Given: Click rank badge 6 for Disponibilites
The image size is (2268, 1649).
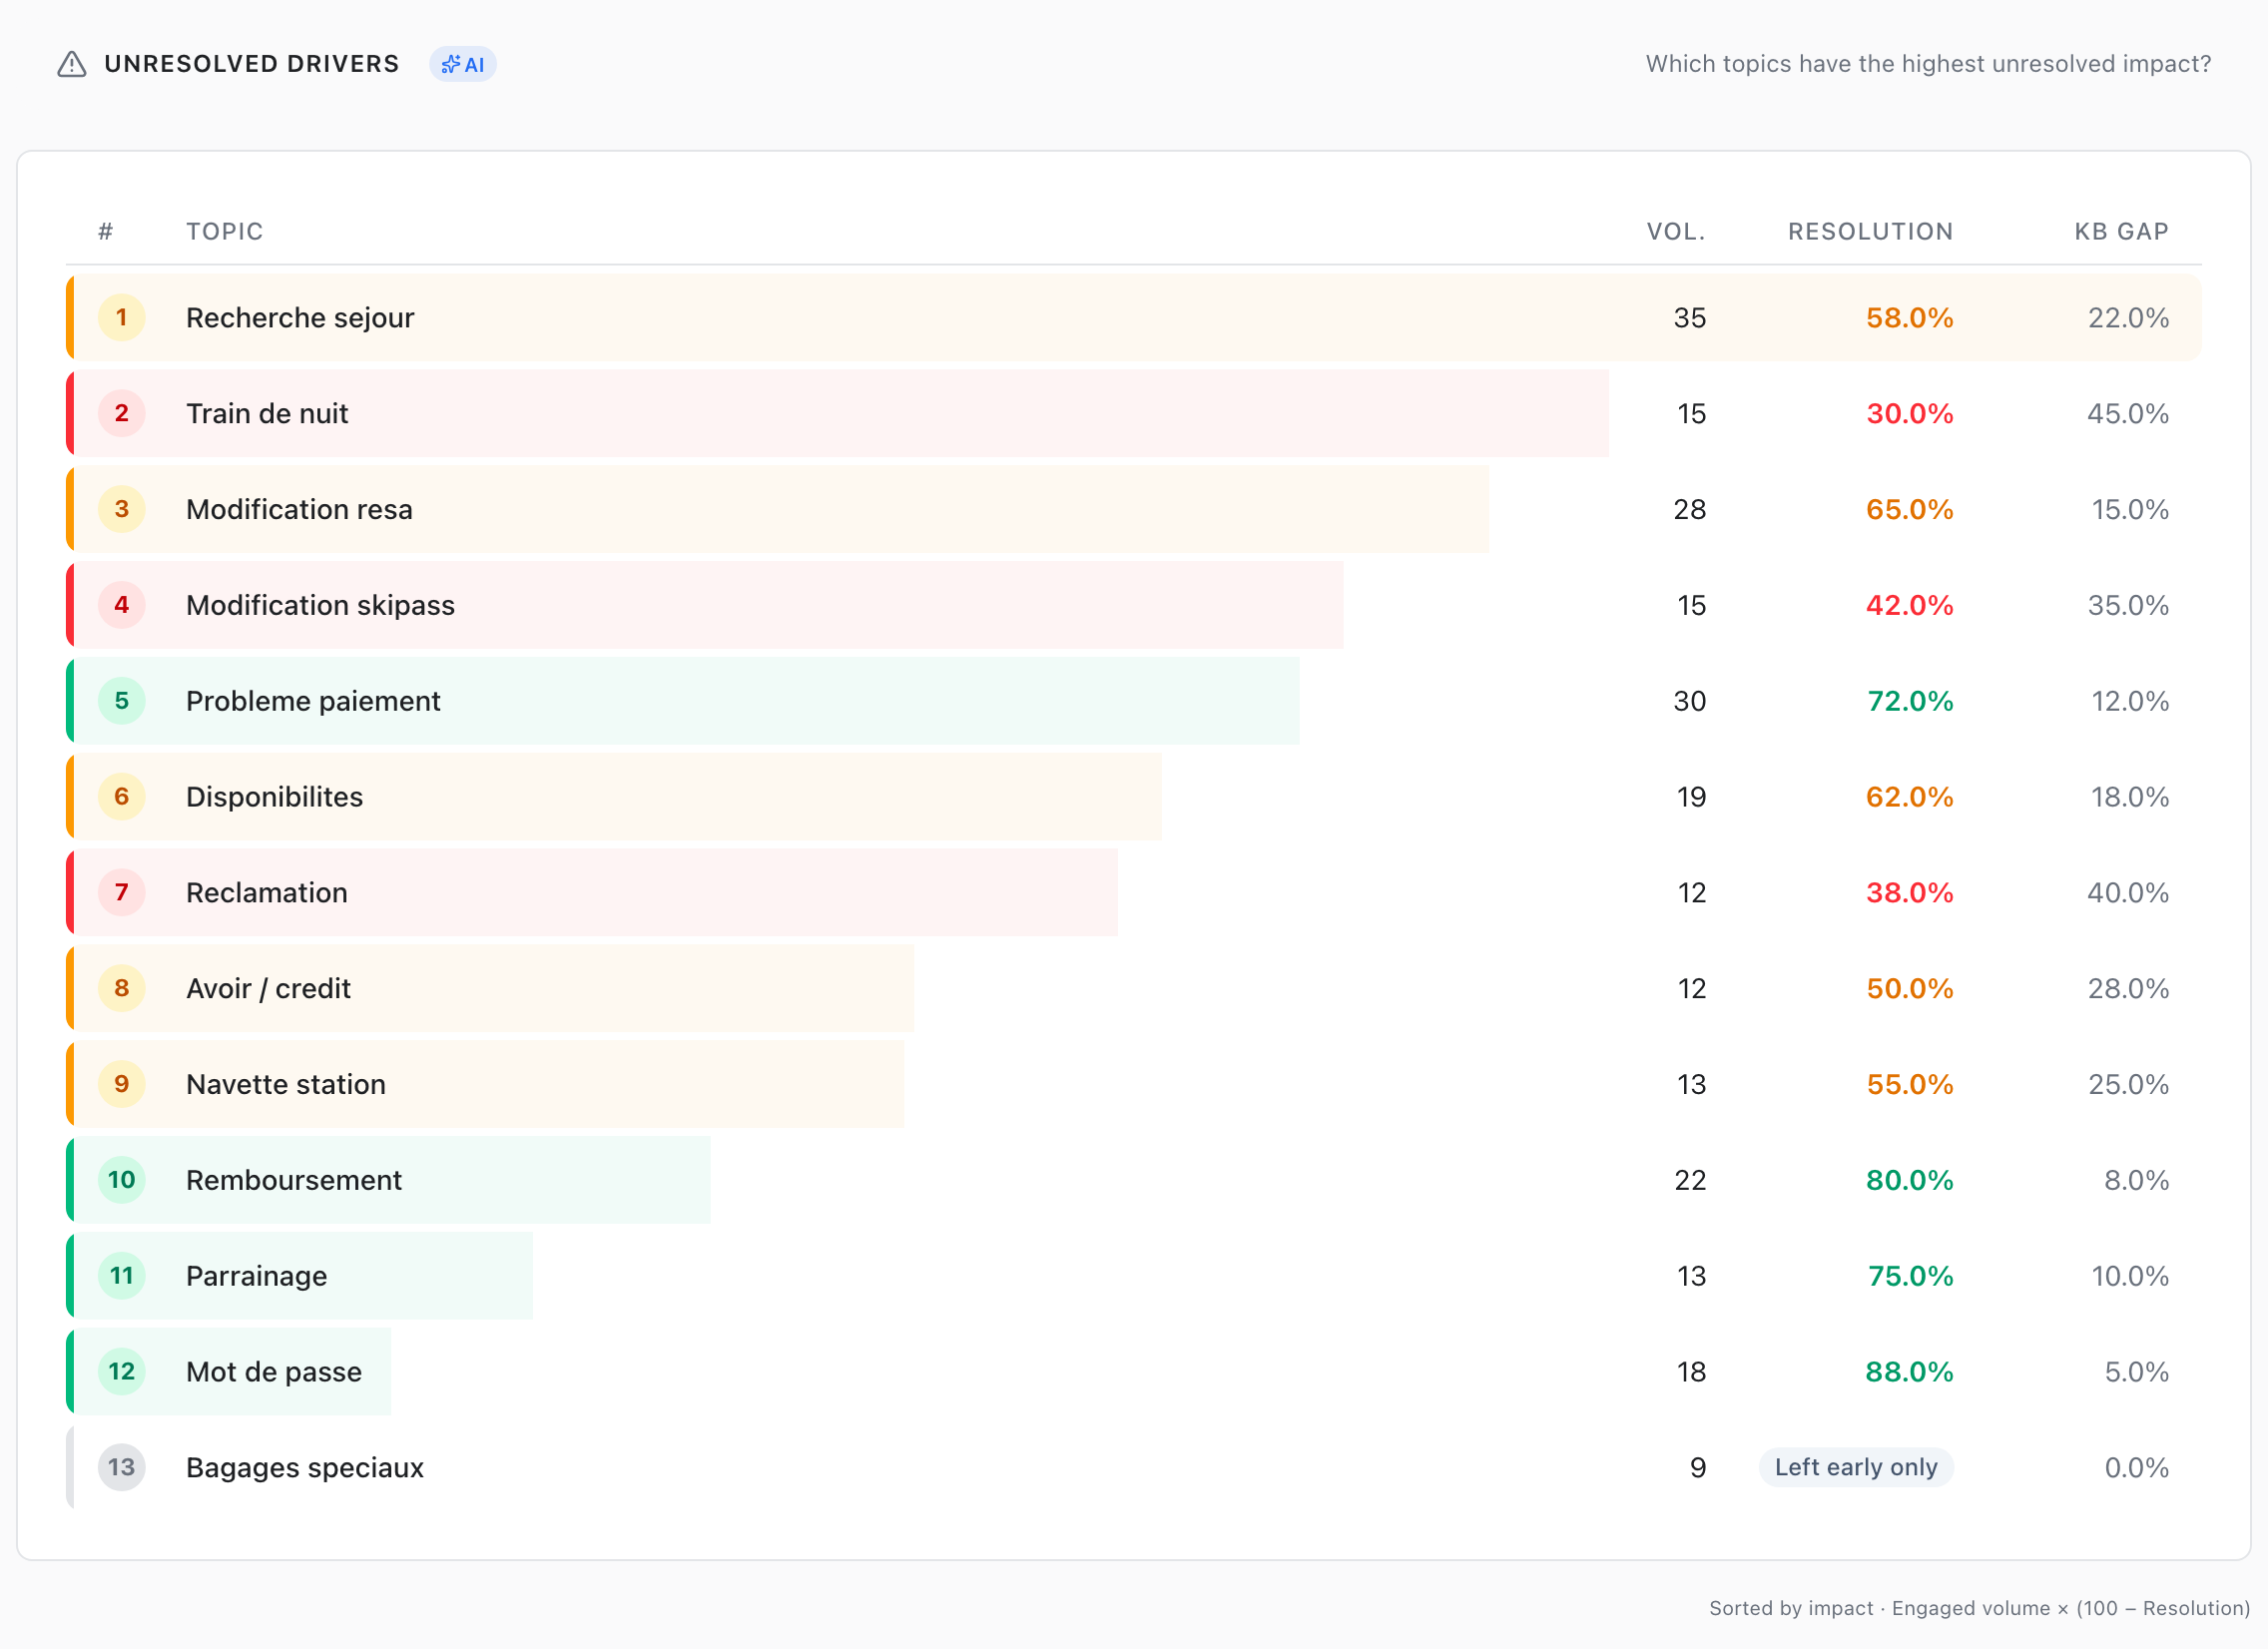Looking at the screenshot, I should point(122,797).
